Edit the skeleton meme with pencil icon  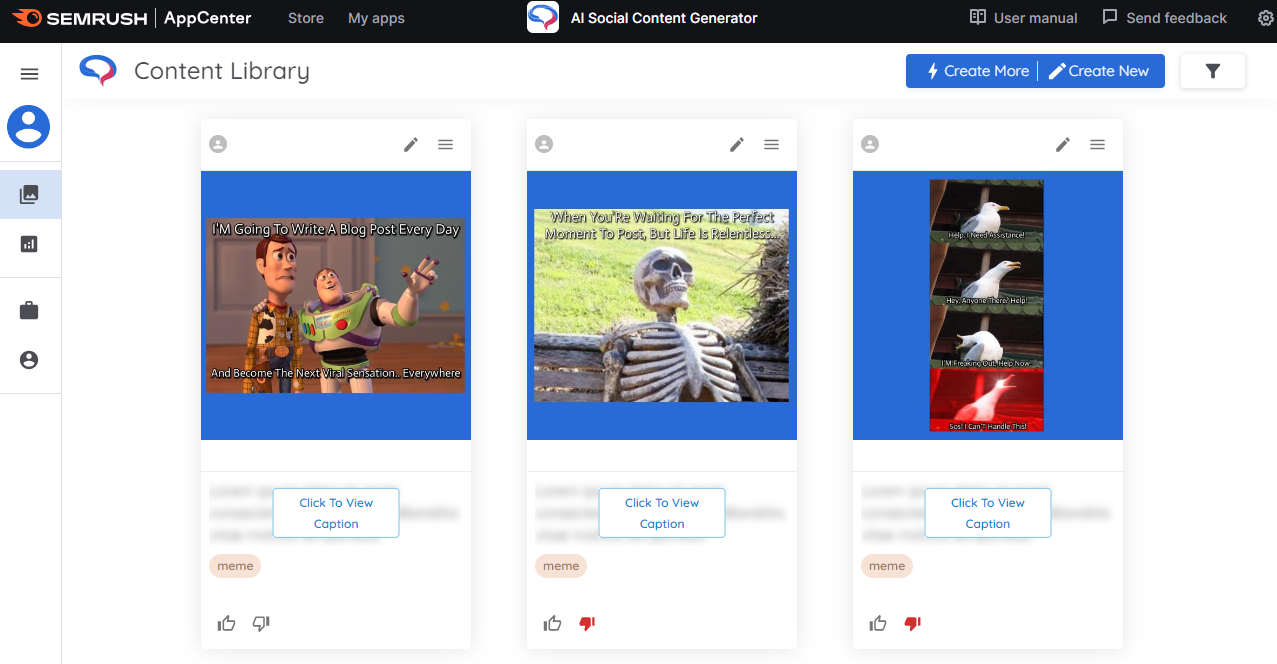[x=737, y=145]
